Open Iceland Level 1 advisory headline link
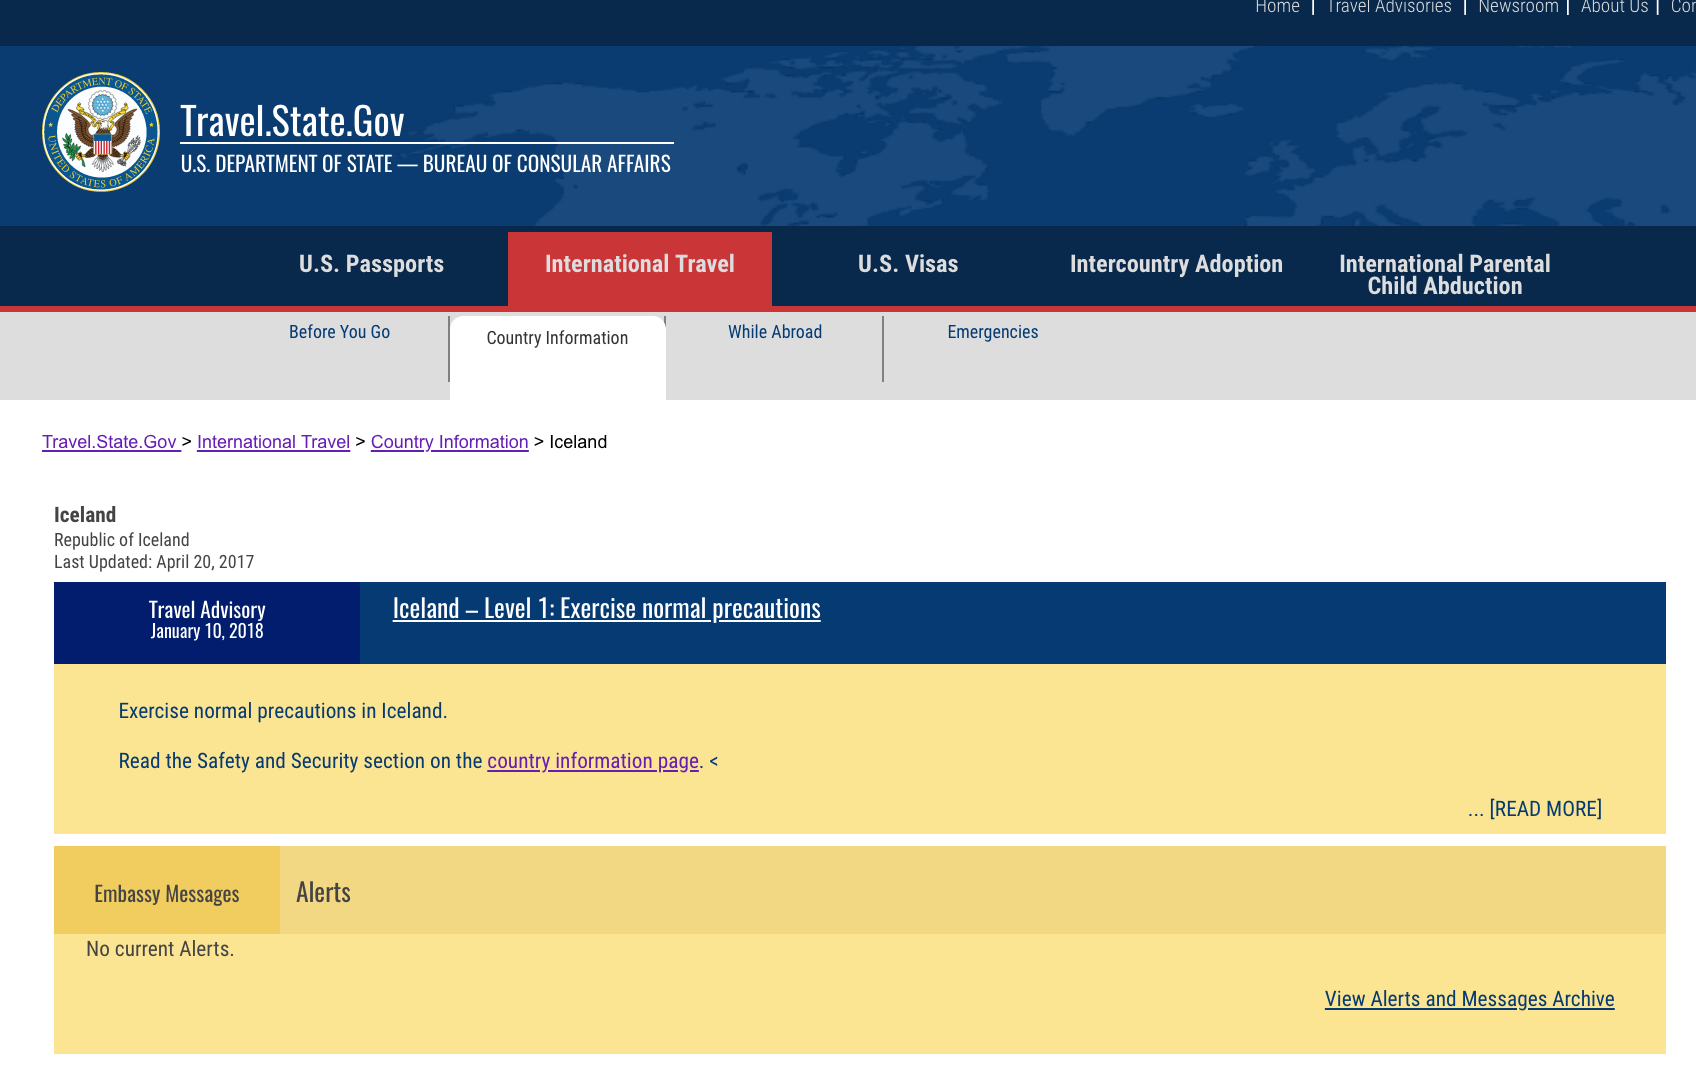 606,608
